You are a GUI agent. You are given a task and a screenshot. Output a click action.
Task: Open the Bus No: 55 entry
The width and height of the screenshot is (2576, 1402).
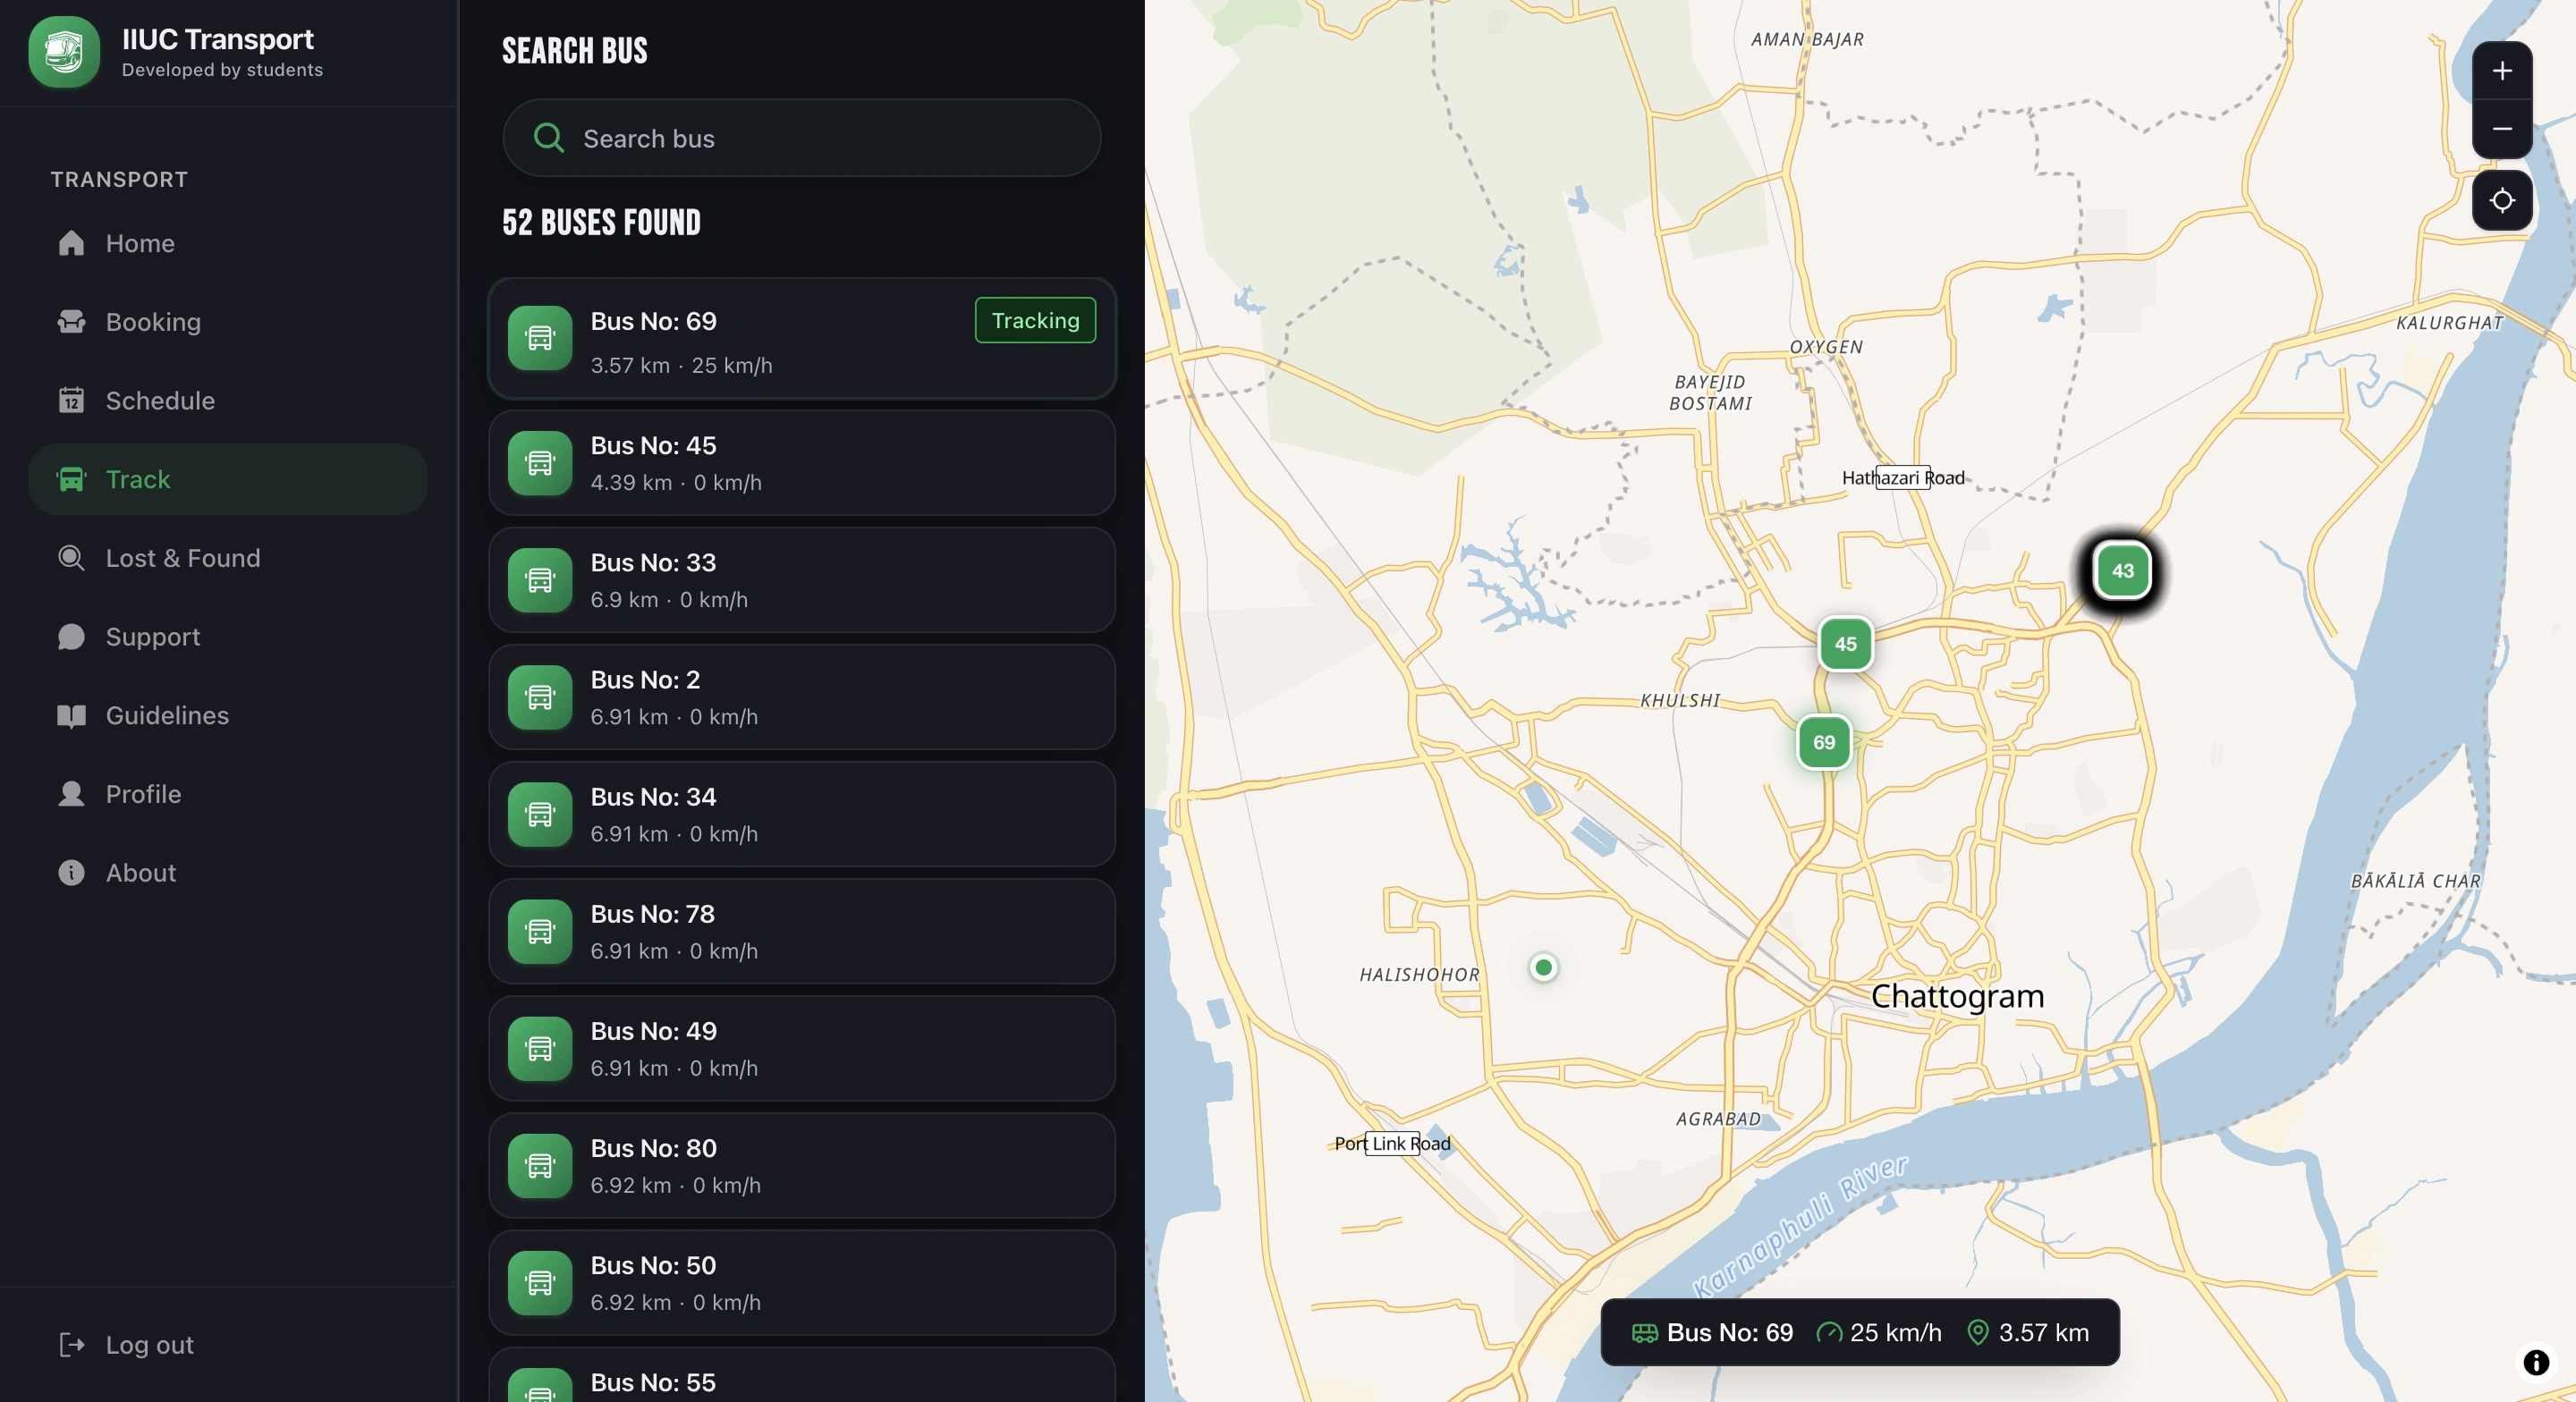pos(802,1376)
